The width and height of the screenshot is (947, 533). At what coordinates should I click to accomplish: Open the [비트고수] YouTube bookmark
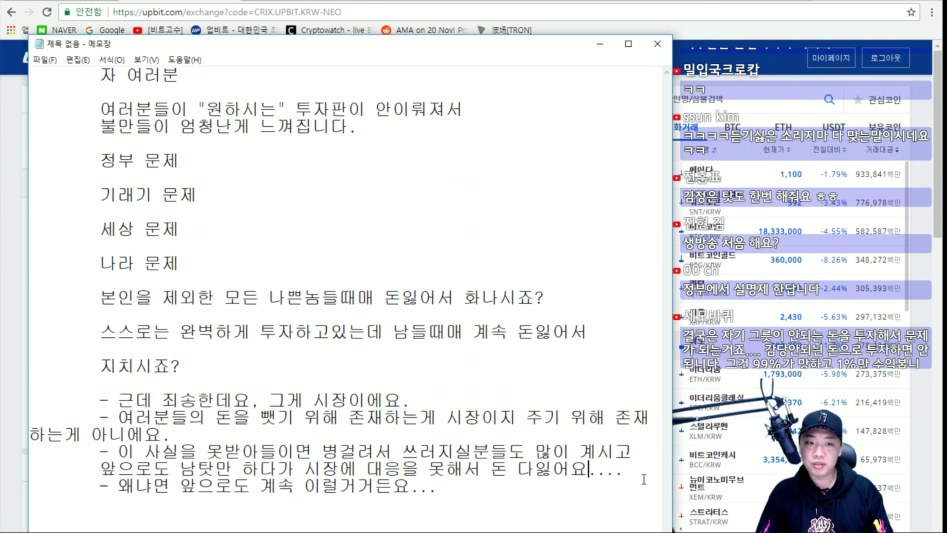pyautogui.click(x=158, y=30)
